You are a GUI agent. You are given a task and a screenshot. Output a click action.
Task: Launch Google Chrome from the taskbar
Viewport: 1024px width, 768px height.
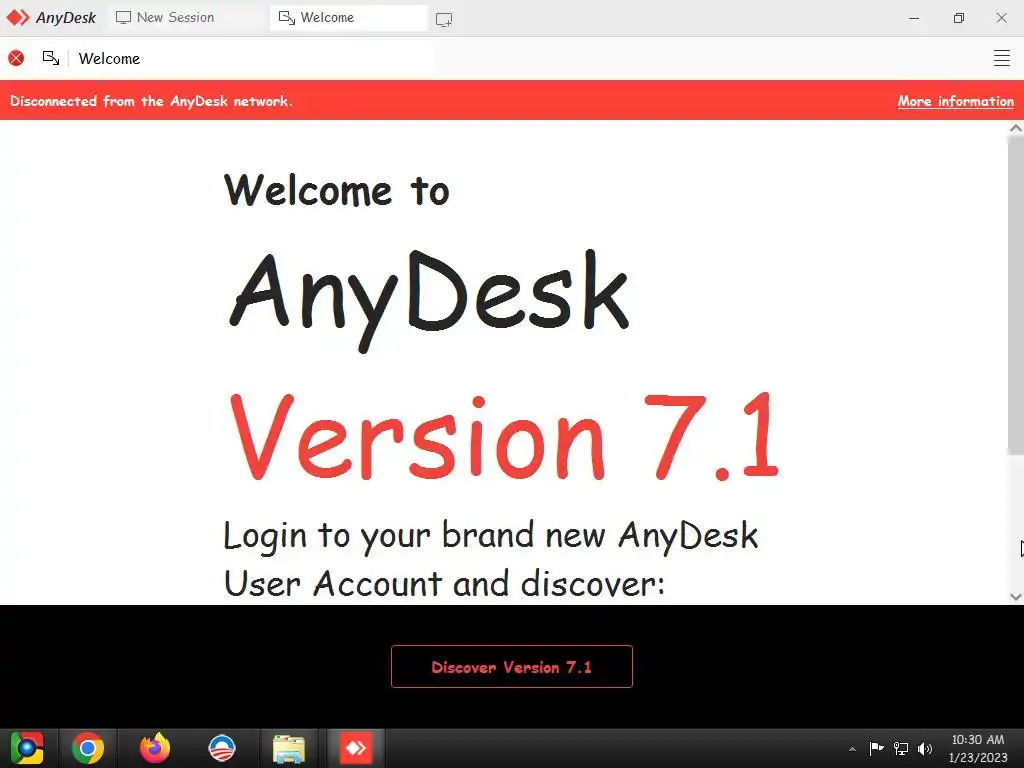[88, 748]
